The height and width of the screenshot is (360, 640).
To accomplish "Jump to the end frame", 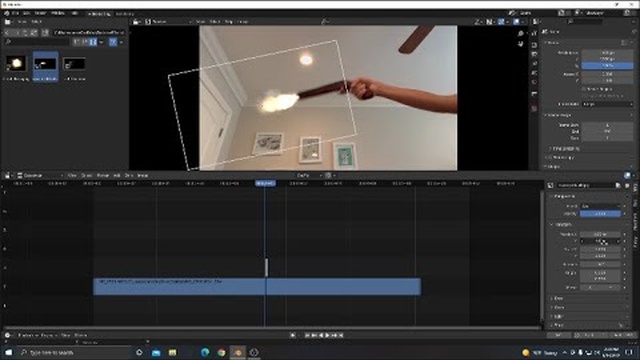I will (x=341, y=335).
